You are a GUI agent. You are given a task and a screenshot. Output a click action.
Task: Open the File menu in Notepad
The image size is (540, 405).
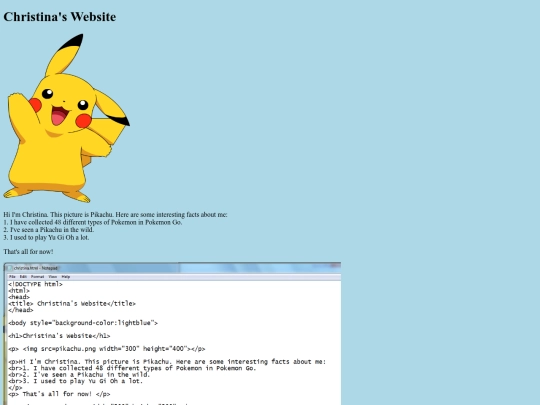[12, 277]
